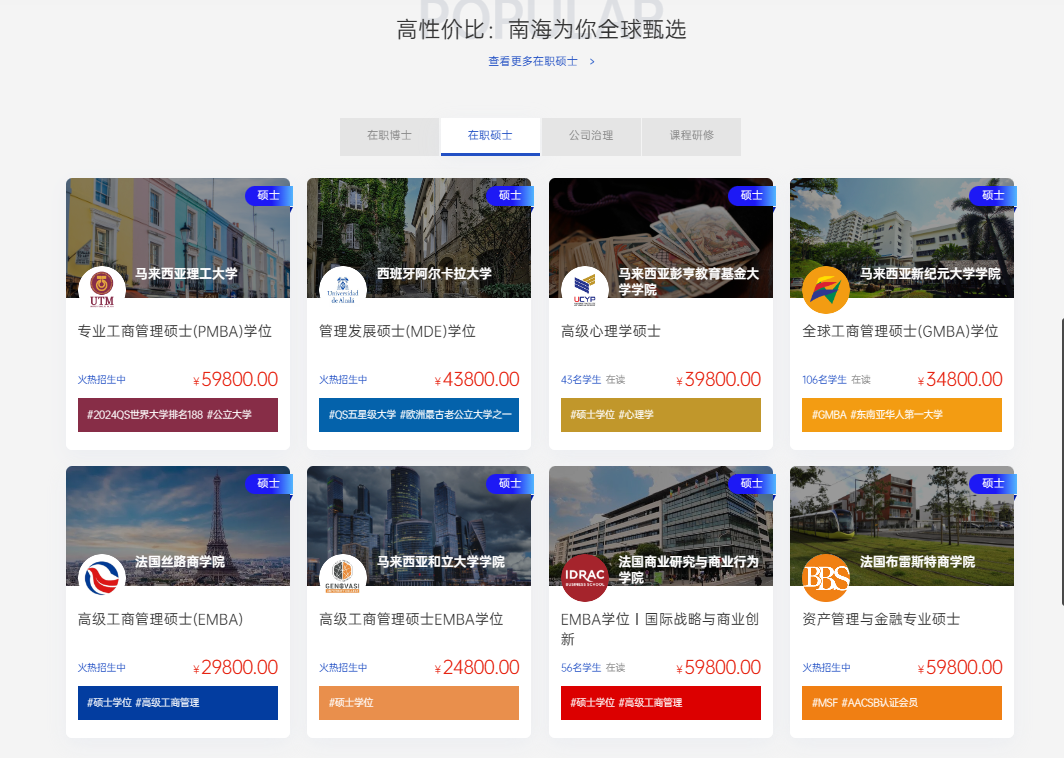Click the 硕士 badge on 西班牙阿尔卡拉大学 card
1064x758 pixels.
point(510,195)
